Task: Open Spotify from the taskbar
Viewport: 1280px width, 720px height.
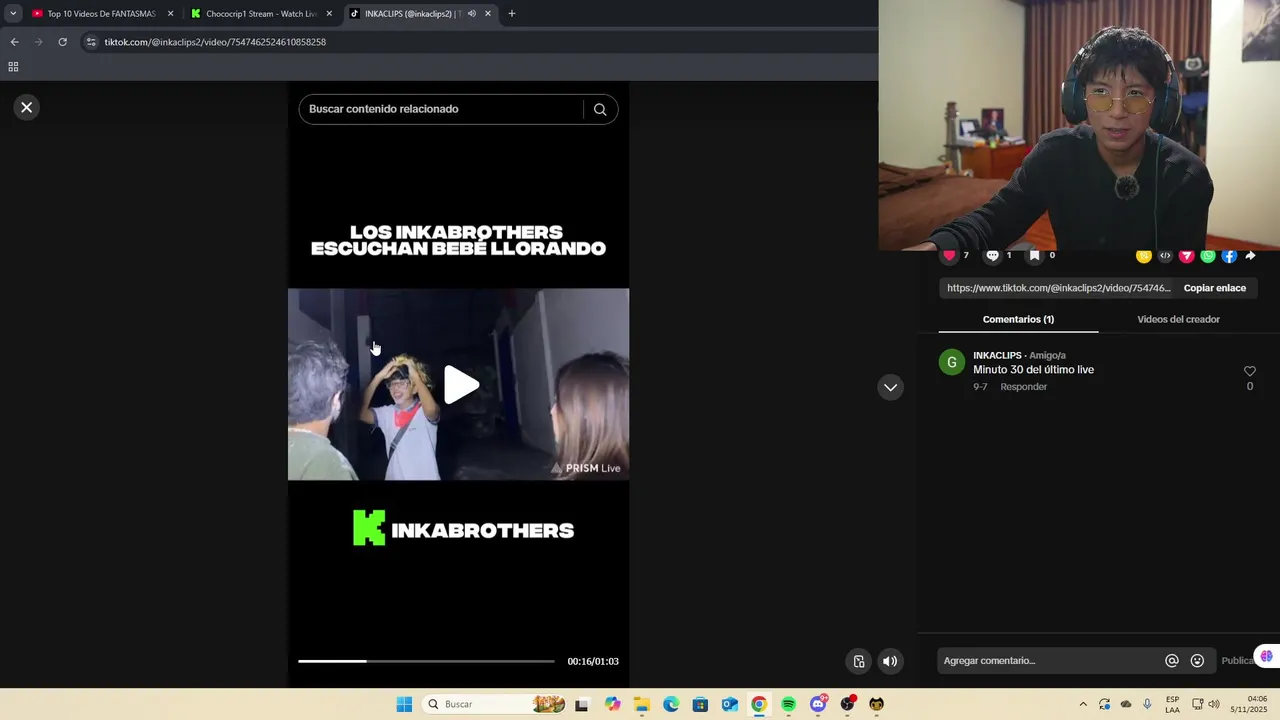Action: coord(788,704)
